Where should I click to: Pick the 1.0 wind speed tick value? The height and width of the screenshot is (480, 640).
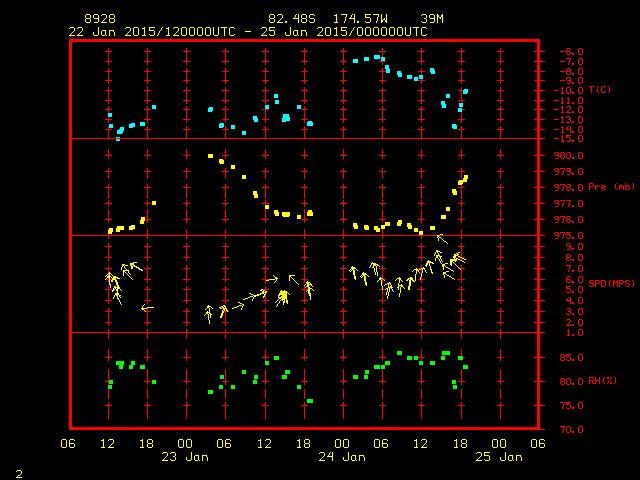[x=574, y=333]
